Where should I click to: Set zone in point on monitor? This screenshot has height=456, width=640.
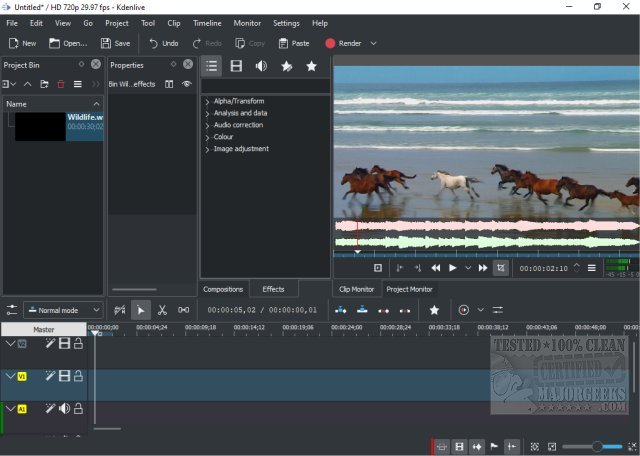[399, 268]
